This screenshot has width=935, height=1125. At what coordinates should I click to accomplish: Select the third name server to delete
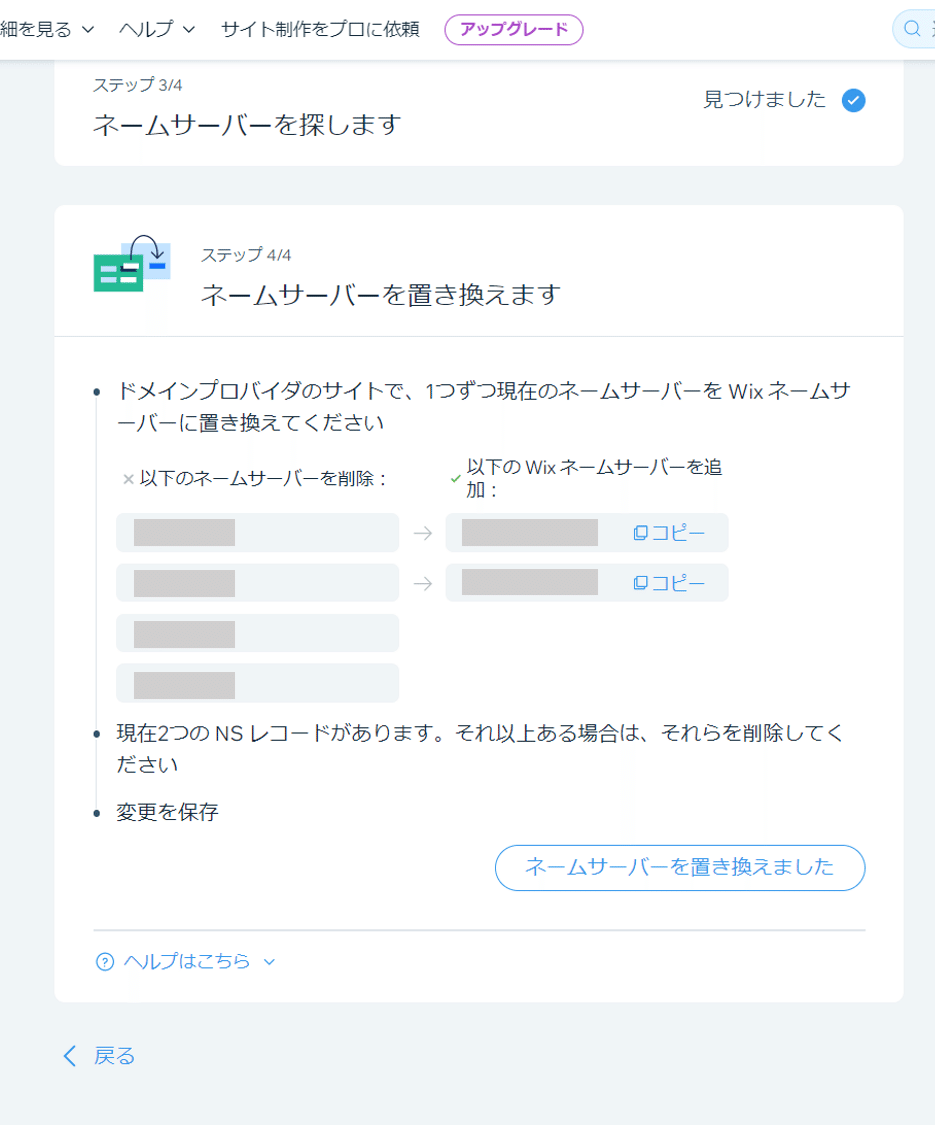[x=258, y=634]
